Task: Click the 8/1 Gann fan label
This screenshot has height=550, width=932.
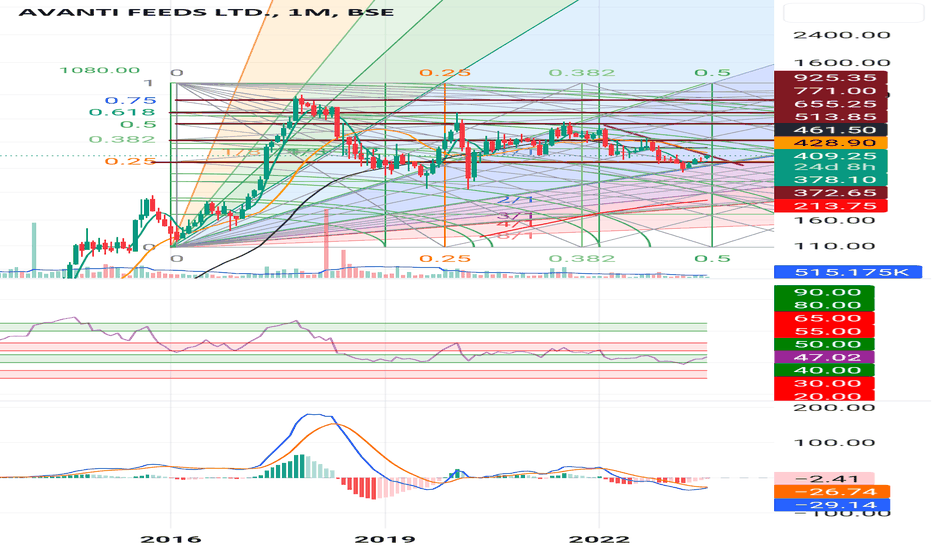Action: (x=515, y=235)
